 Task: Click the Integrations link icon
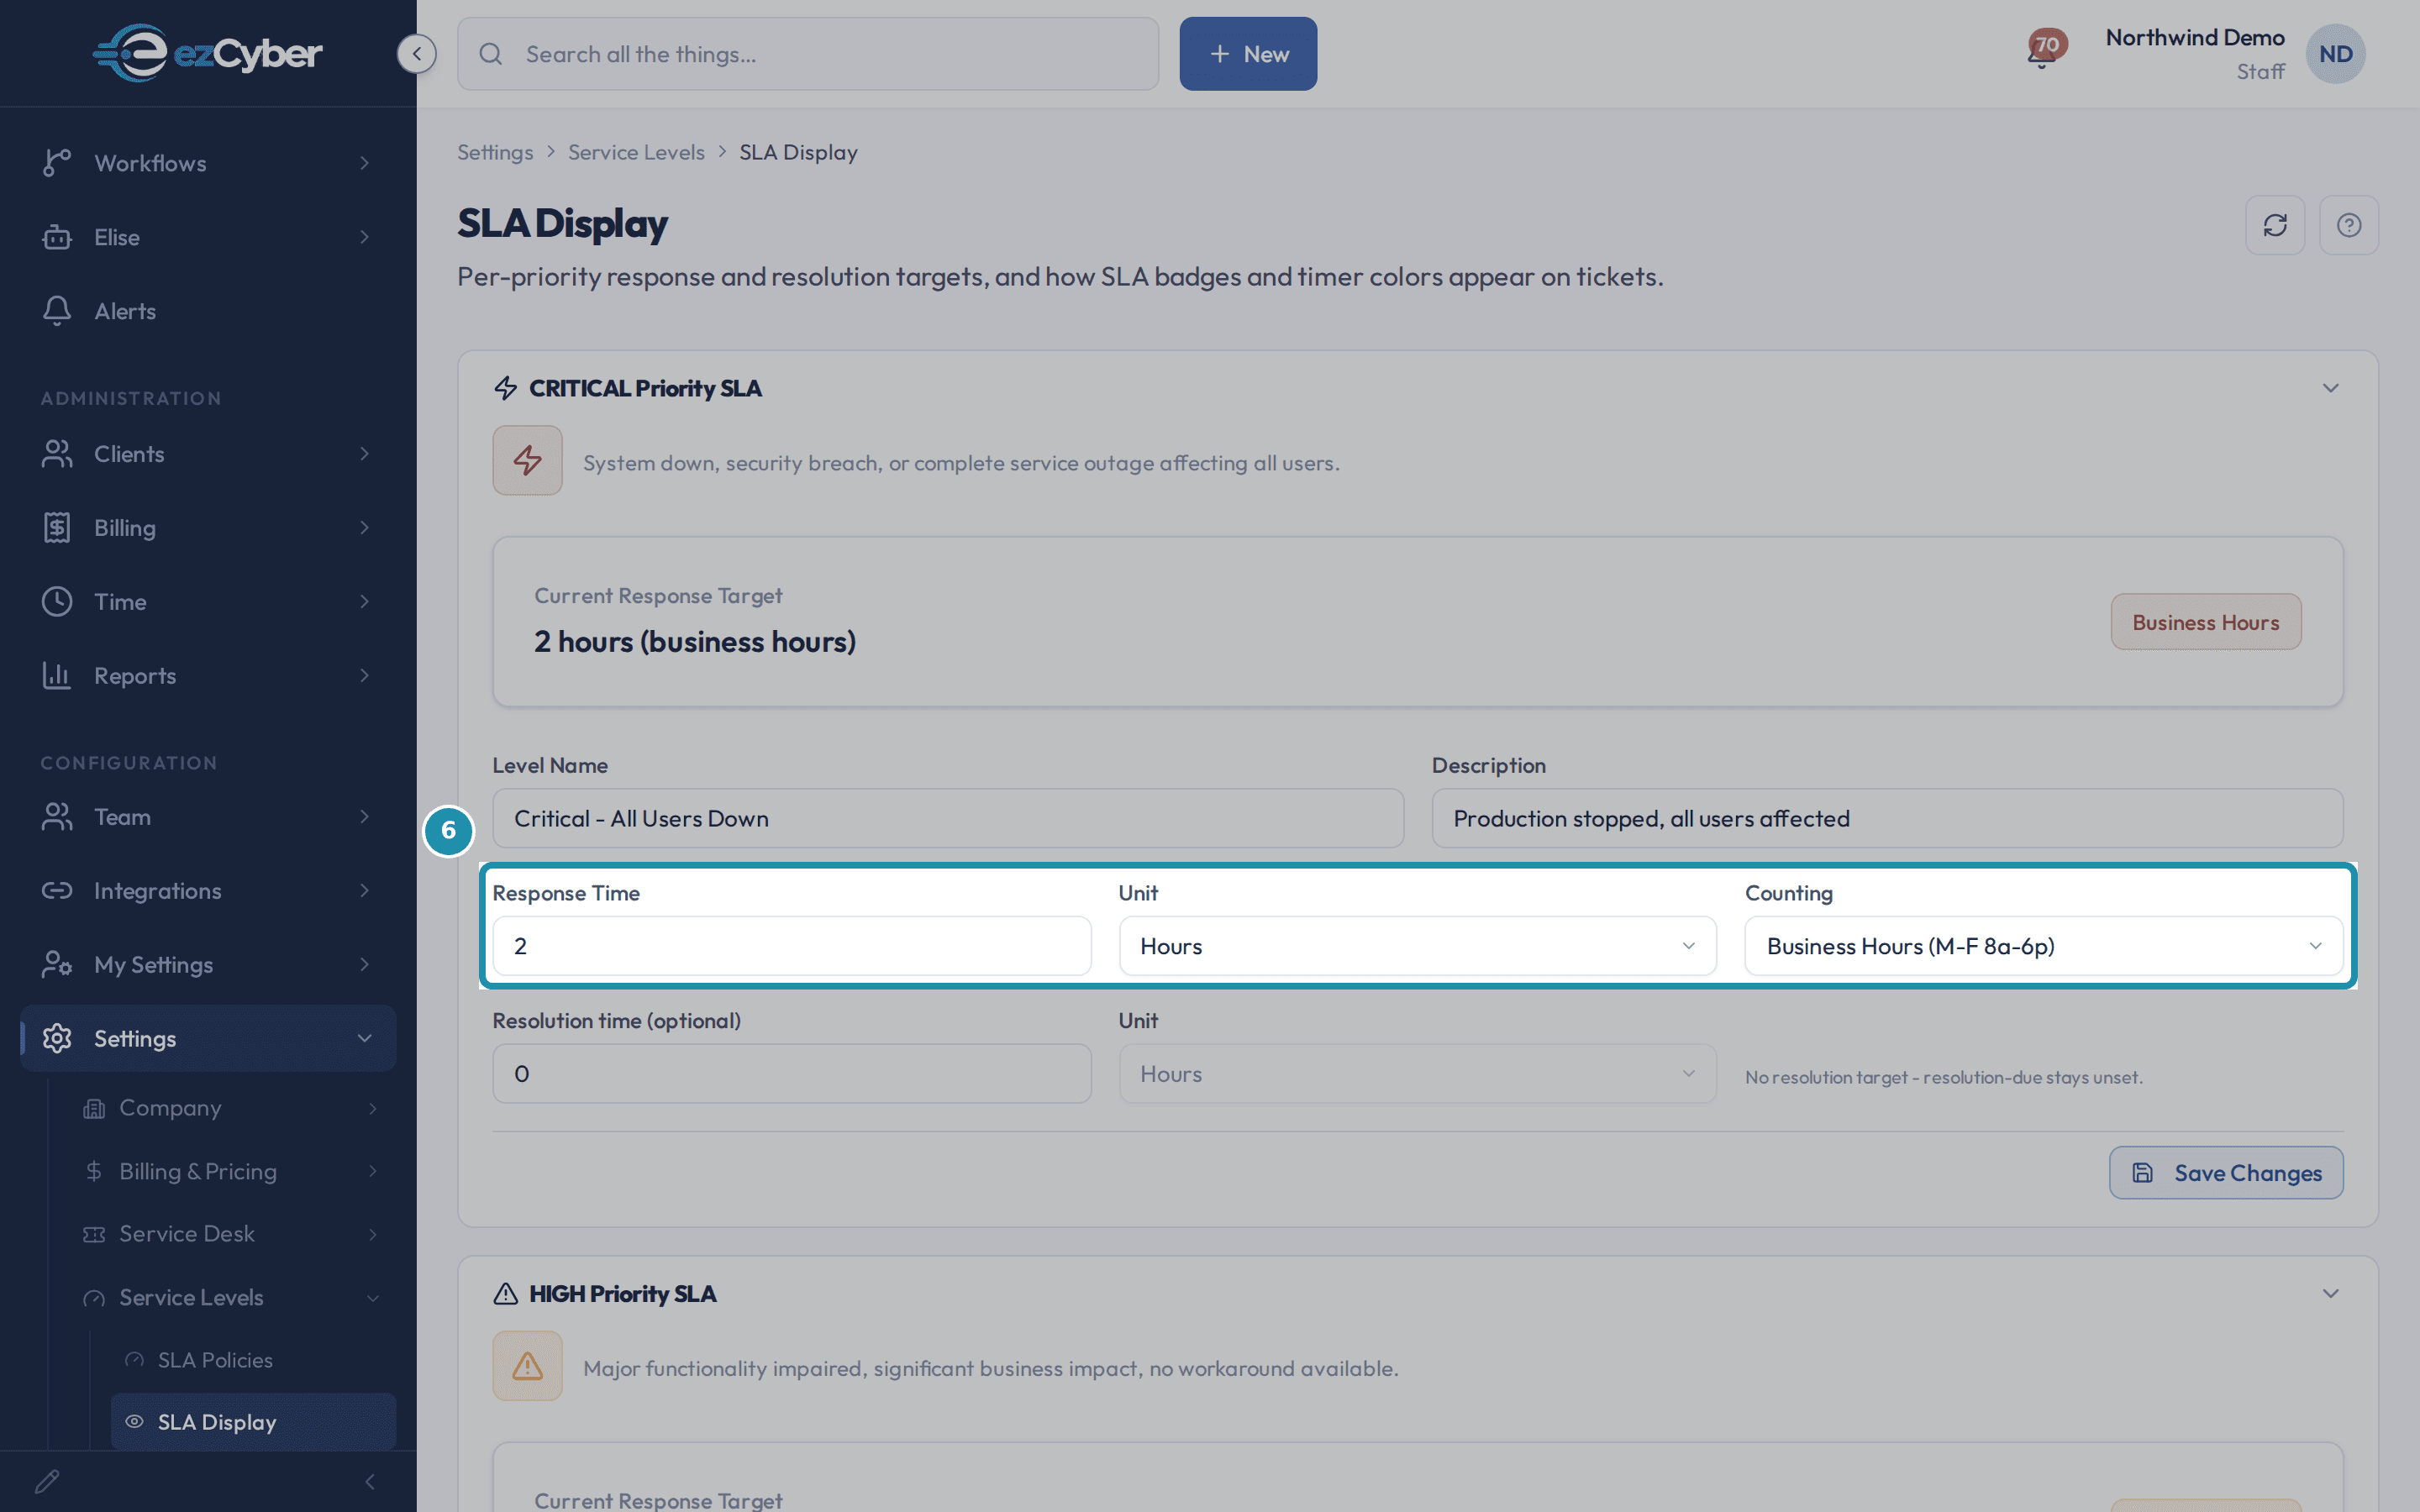(x=57, y=891)
